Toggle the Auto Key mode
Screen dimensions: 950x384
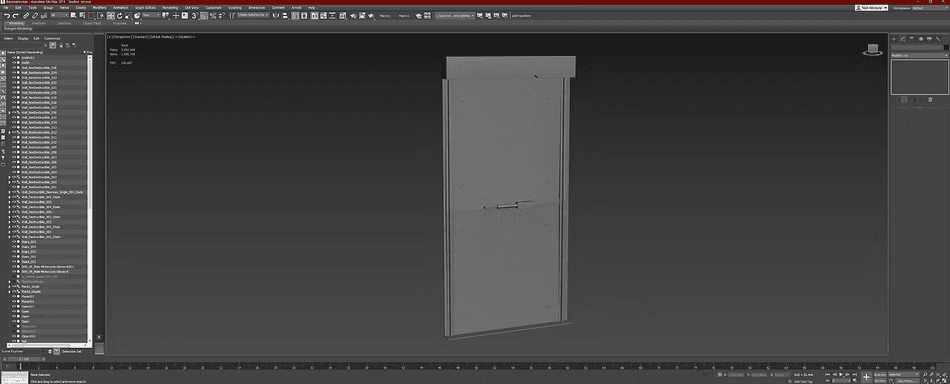tap(880, 374)
